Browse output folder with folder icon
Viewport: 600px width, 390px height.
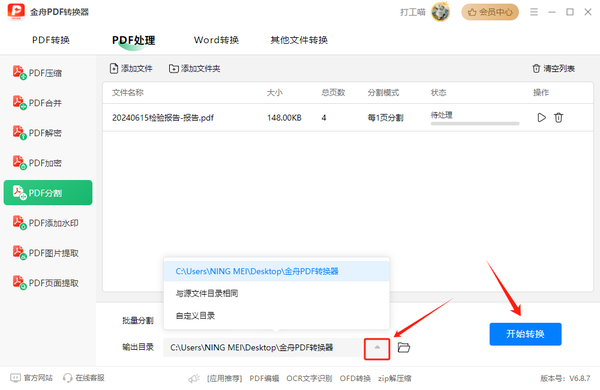[x=404, y=348]
